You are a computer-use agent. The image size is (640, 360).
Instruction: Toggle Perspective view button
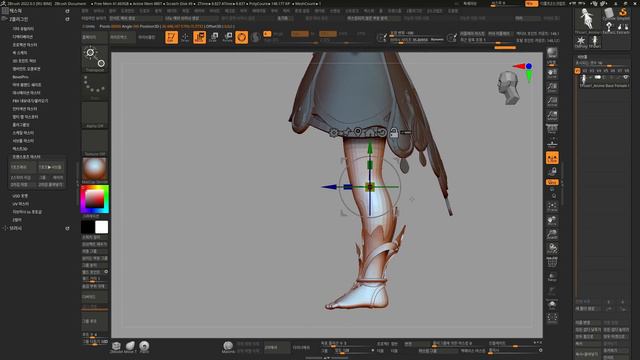(552, 129)
